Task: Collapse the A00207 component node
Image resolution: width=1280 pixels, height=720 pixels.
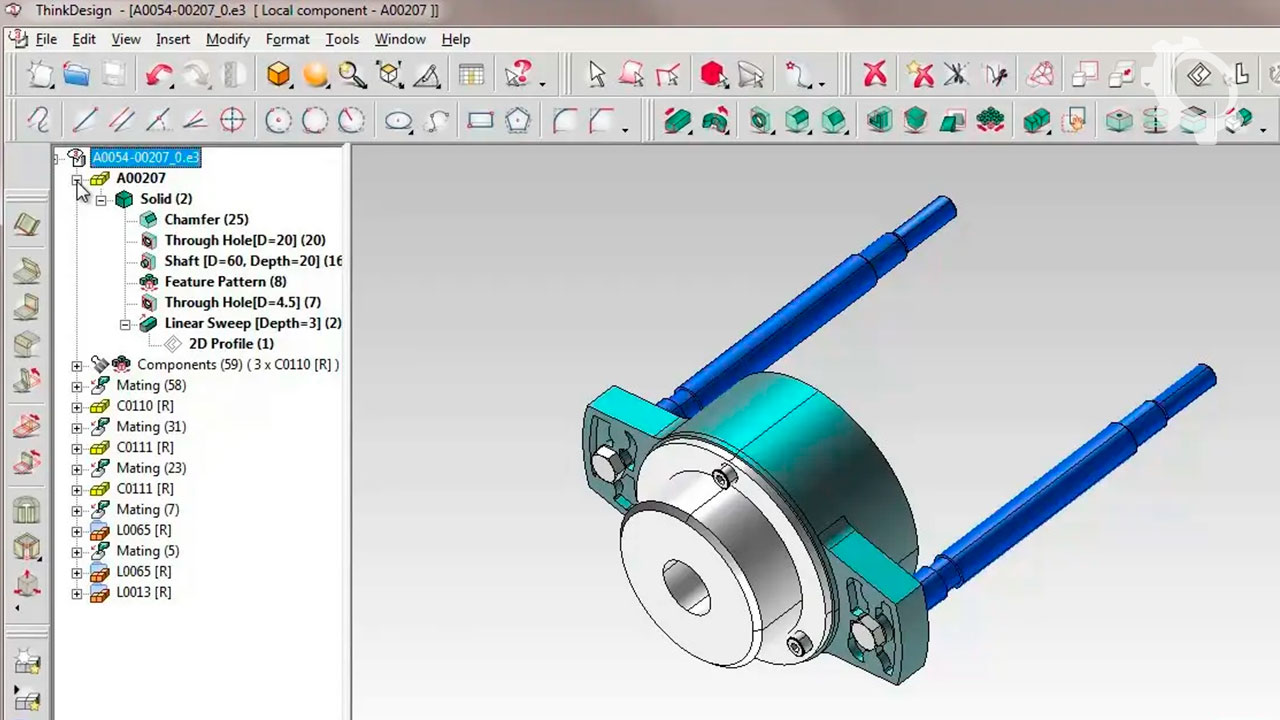Action: click(77, 179)
